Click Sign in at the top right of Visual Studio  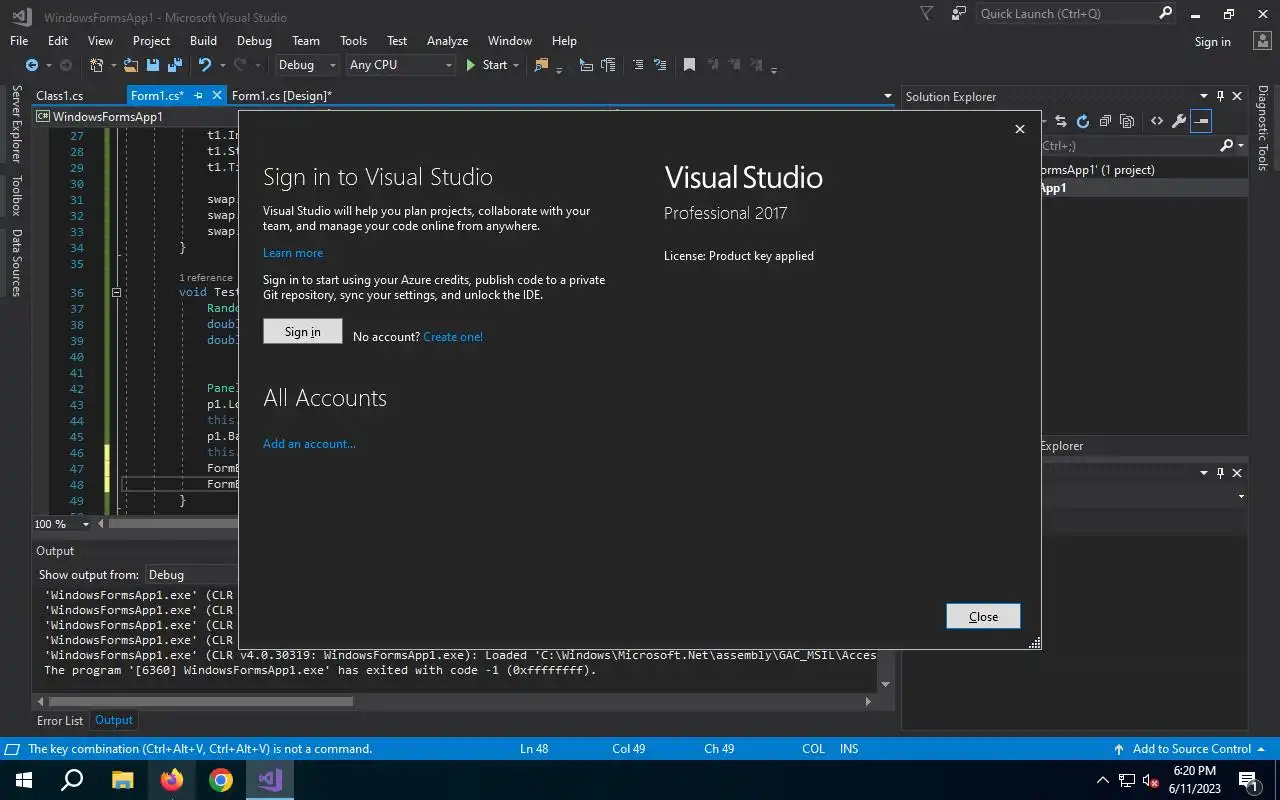click(1213, 42)
